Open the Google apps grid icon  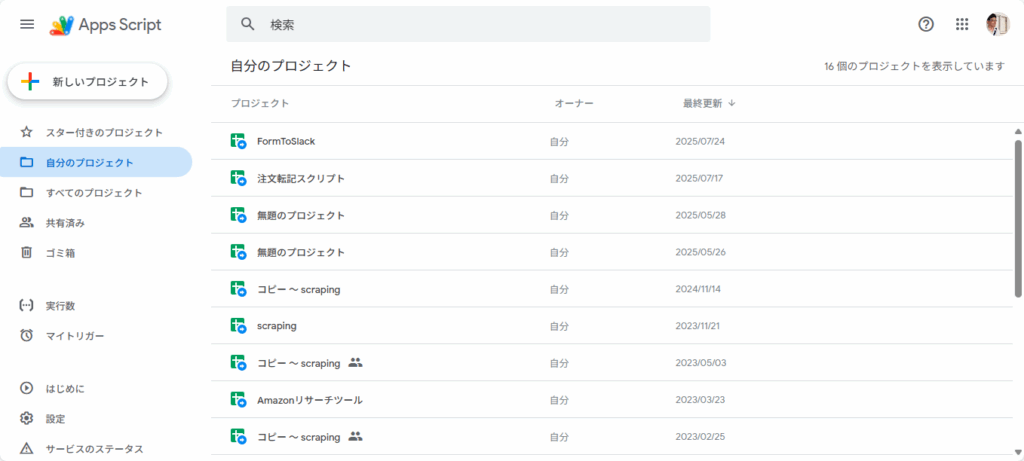click(961, 24)
